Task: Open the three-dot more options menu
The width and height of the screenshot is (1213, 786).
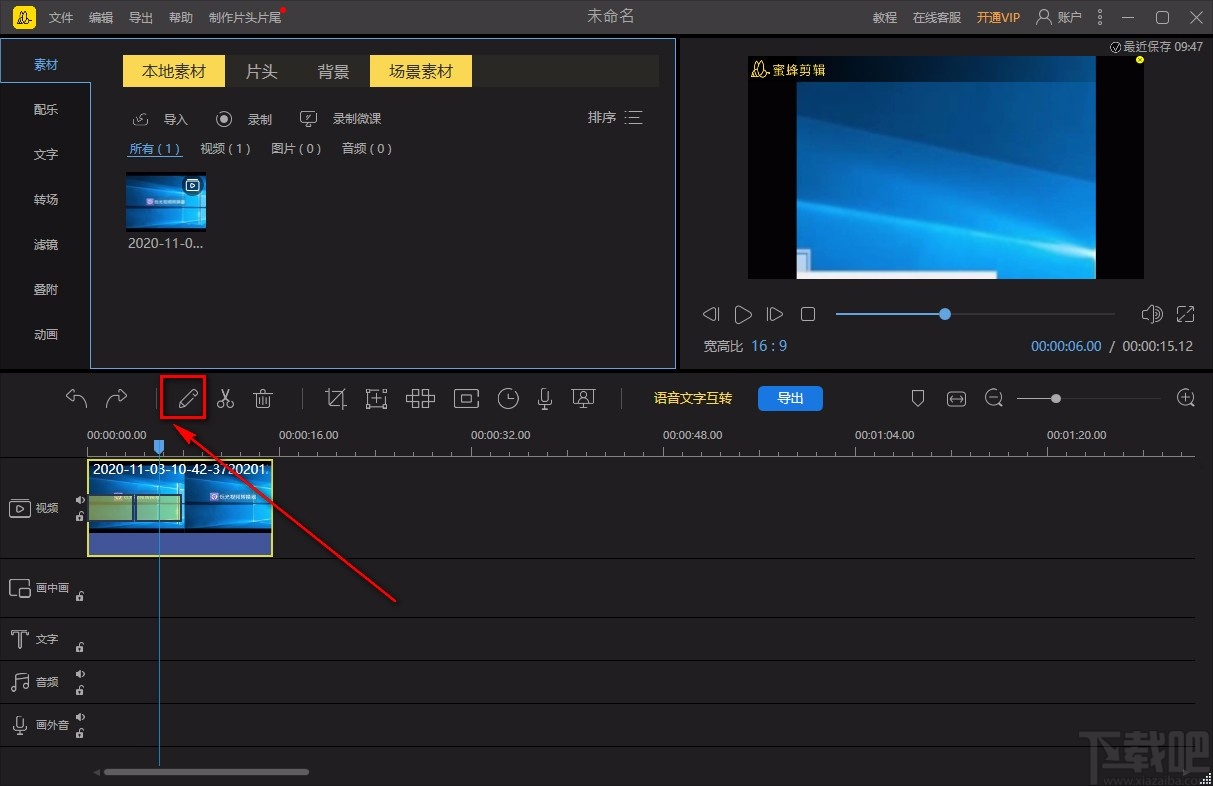Action: pos(1101,17)
